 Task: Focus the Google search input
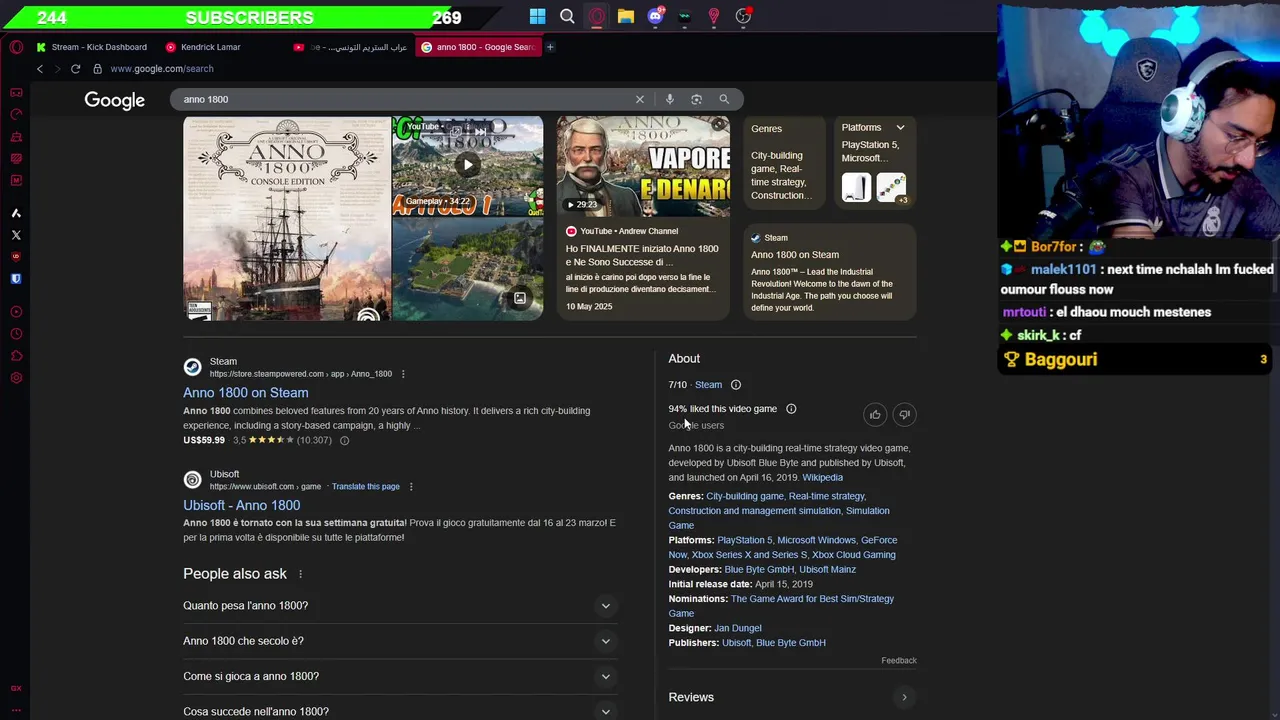click(x=400, y=99)
